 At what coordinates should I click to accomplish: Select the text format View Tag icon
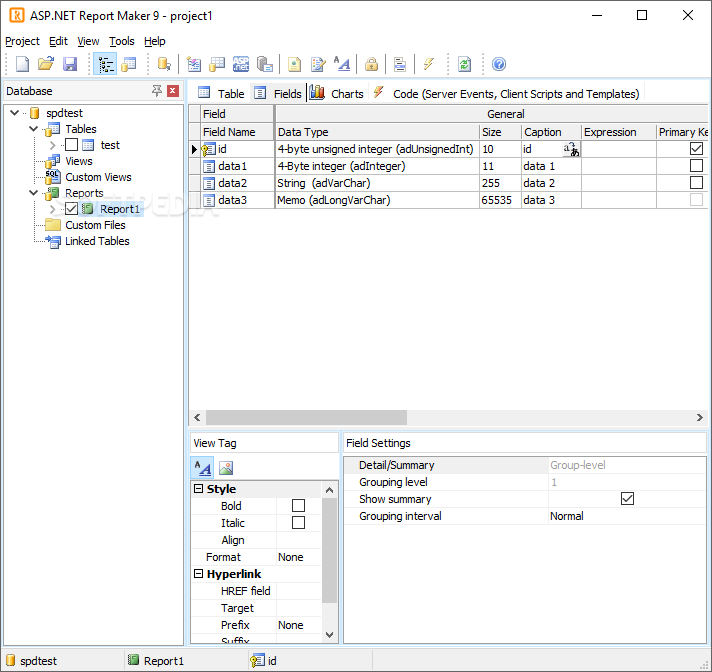click(203, 468)
